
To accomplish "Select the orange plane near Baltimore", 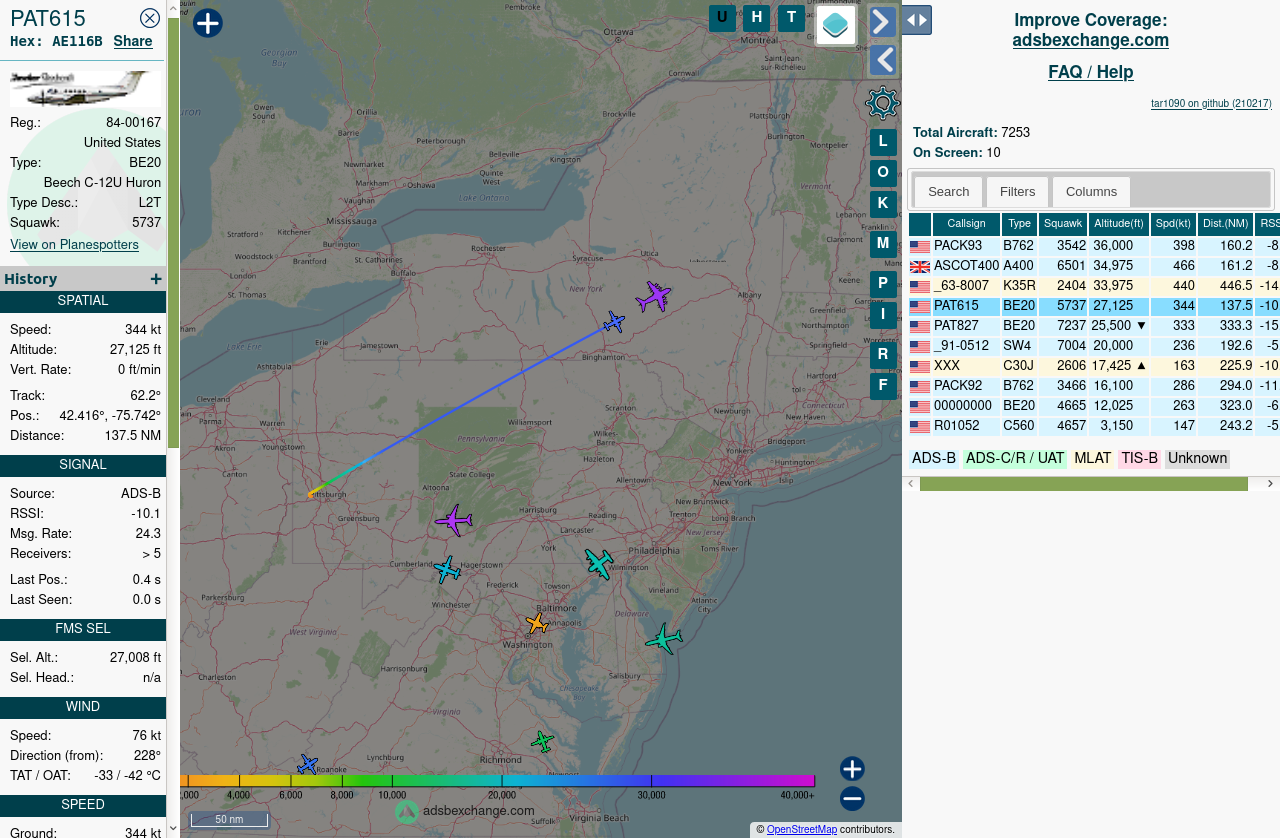I will click(x=538, y=624).
